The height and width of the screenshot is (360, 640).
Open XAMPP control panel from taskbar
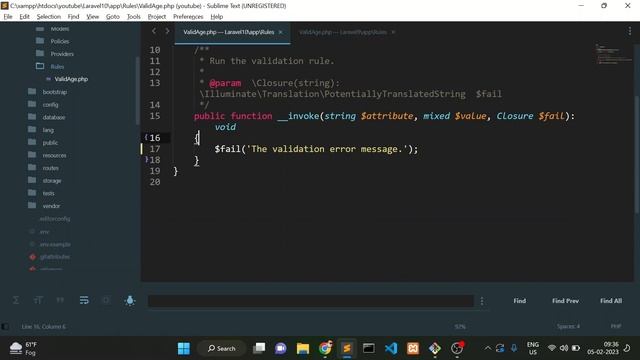click(413, 349)
